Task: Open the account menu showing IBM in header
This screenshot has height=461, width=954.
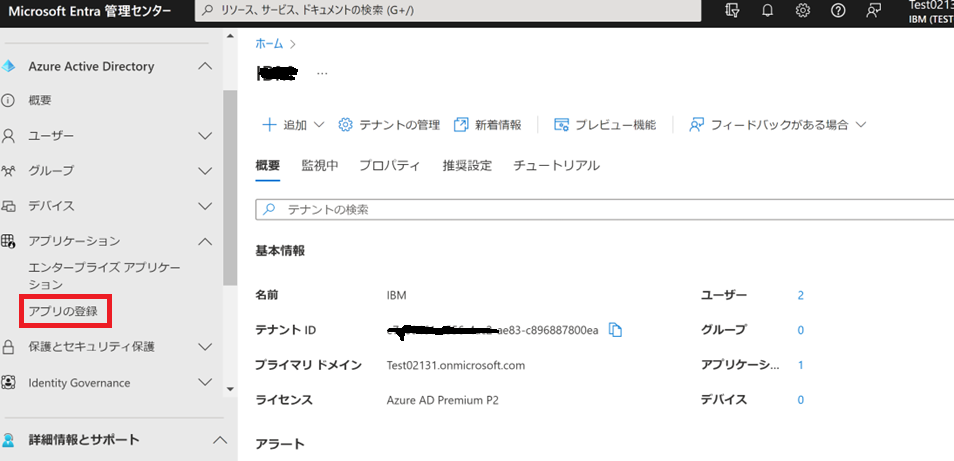Action: click(x=931, y=11)
